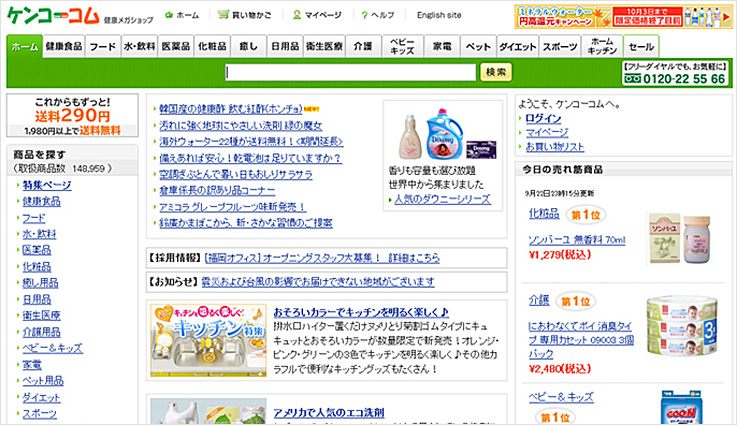Viewport: 737px width, 425px height.
Task: Open sidebar ダイエット category
Action: pyautogui.click(x=41, y=398)
